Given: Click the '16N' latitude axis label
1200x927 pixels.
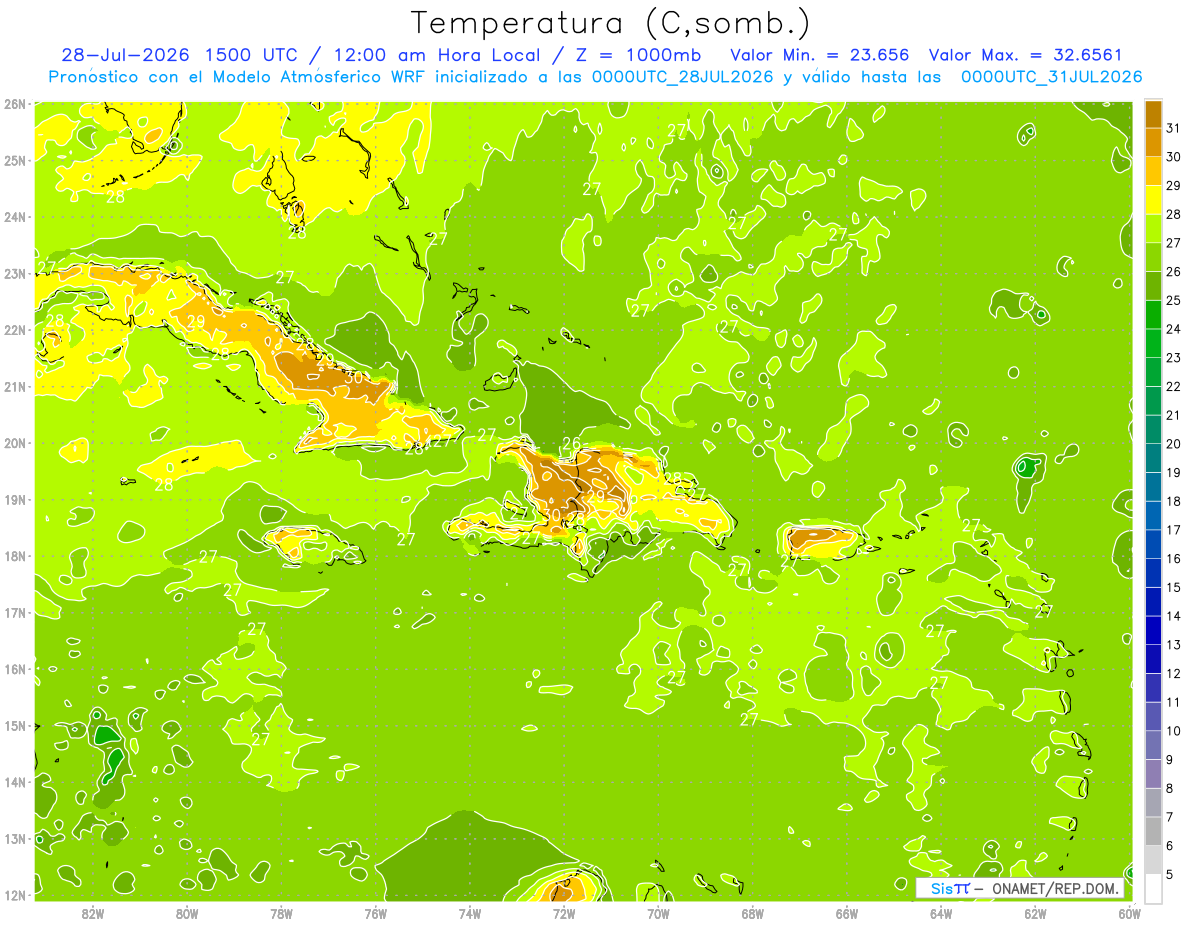Looking at the screenshot, I should (14, 668).
